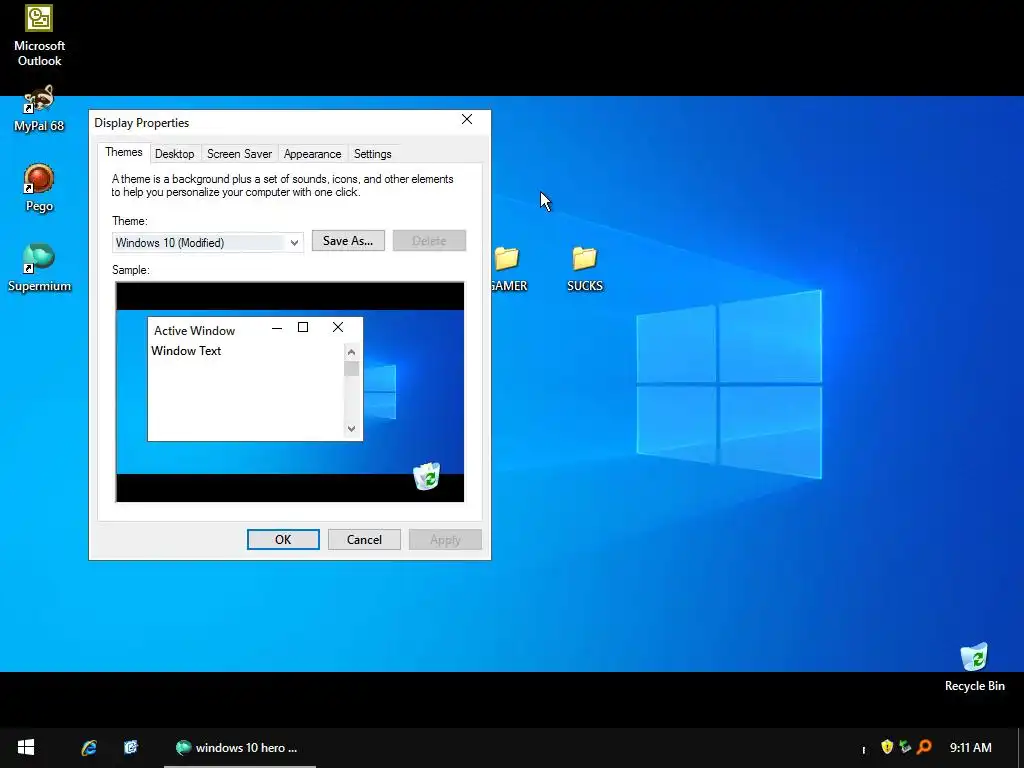Open the Start menu Windows logo

25,748
